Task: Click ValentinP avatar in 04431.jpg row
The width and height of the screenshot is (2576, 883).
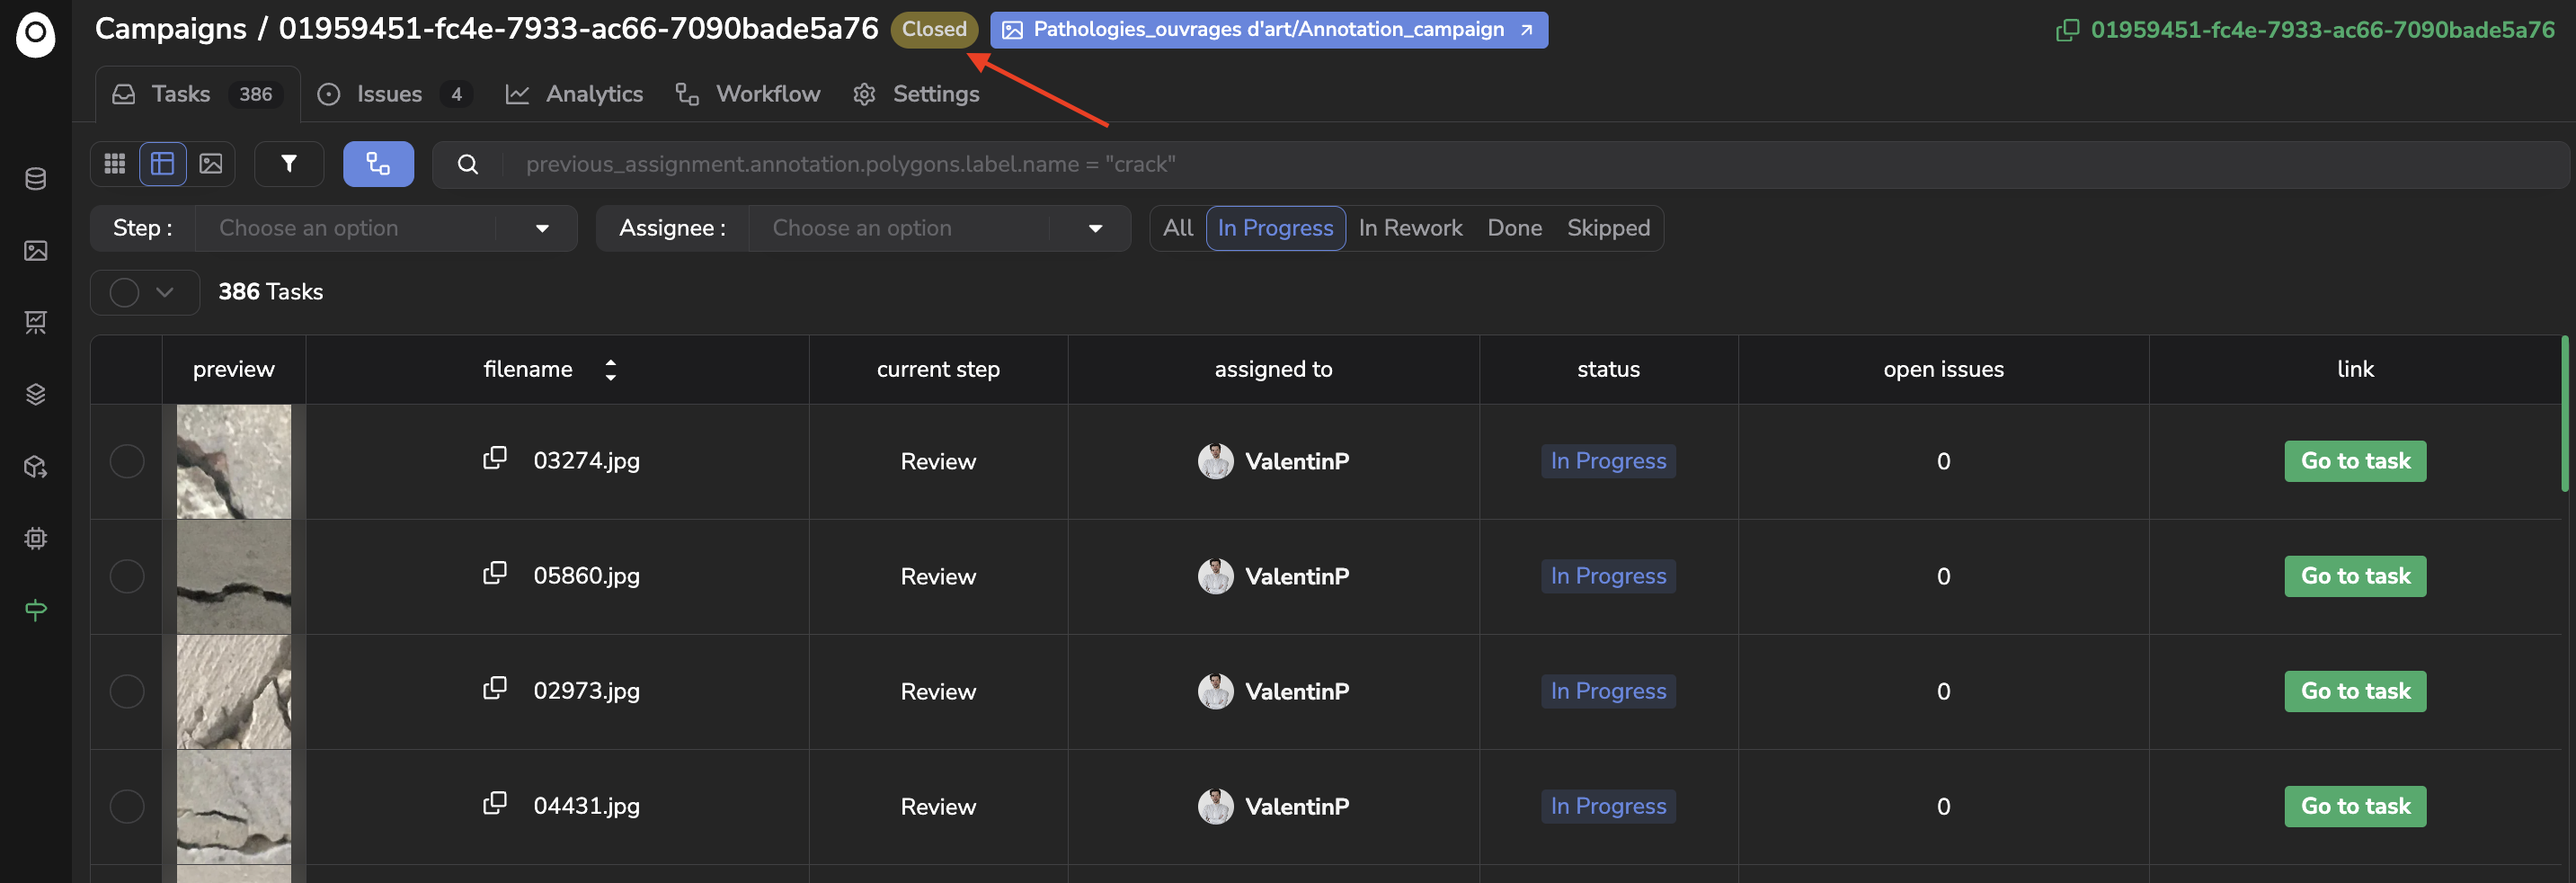Action: pos(1215,806)
